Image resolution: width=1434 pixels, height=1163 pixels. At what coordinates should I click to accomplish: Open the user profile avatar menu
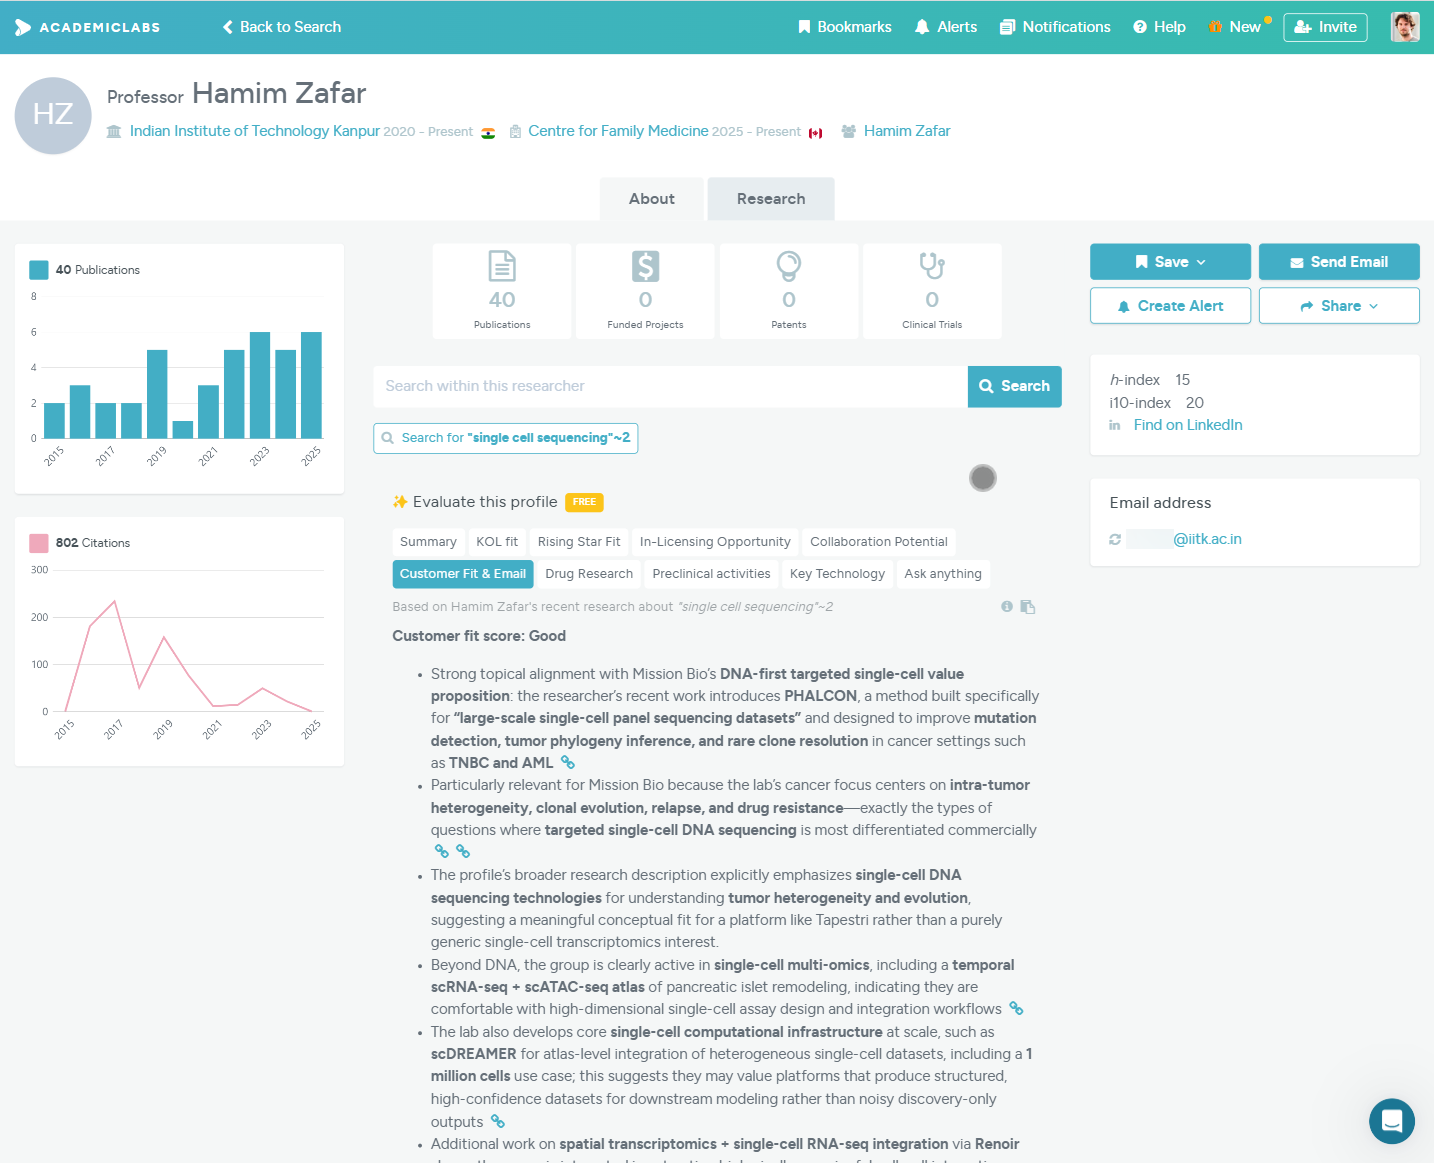click(x=1405, y=27)
